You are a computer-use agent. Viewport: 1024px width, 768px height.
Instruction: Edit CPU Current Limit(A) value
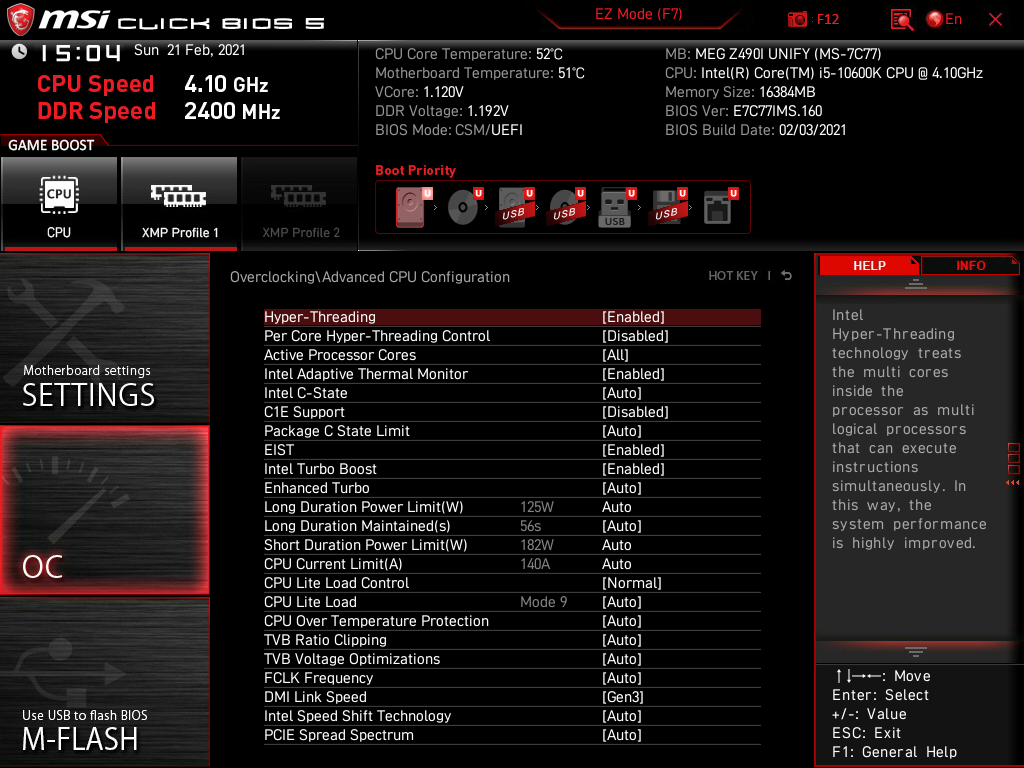click(512, 563)
